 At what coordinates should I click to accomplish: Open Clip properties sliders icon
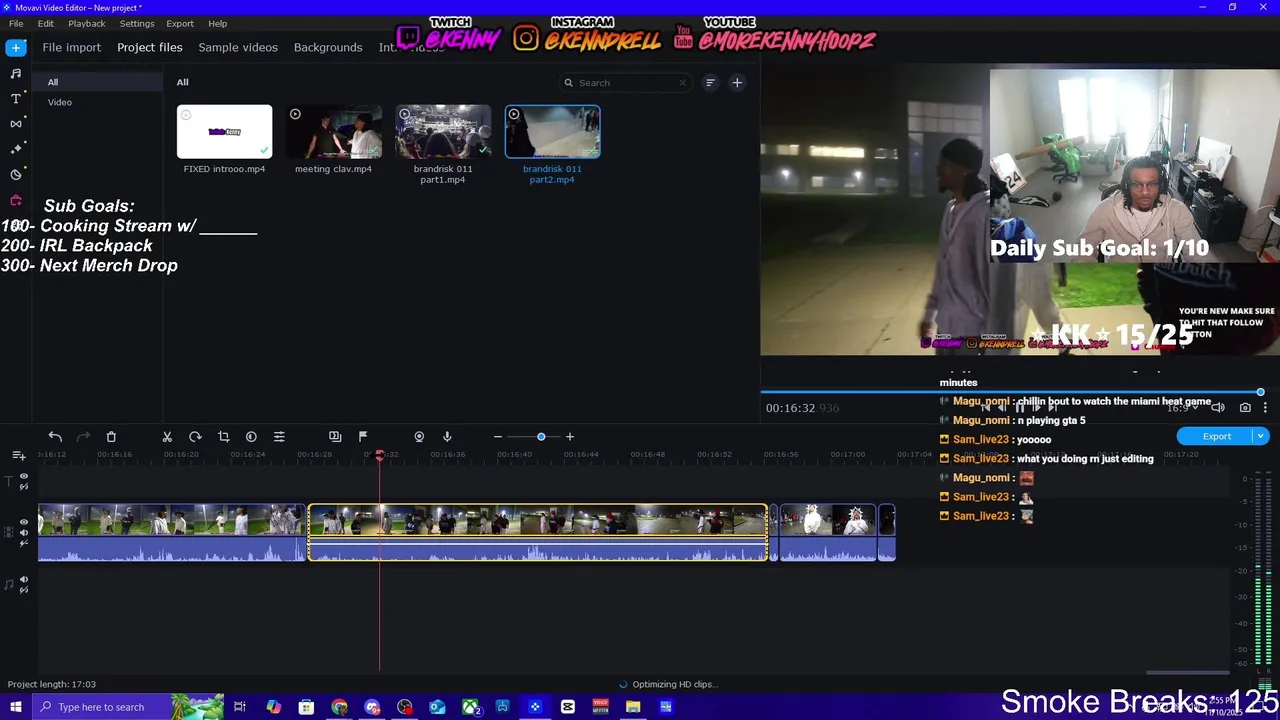[x=279, y=437]
